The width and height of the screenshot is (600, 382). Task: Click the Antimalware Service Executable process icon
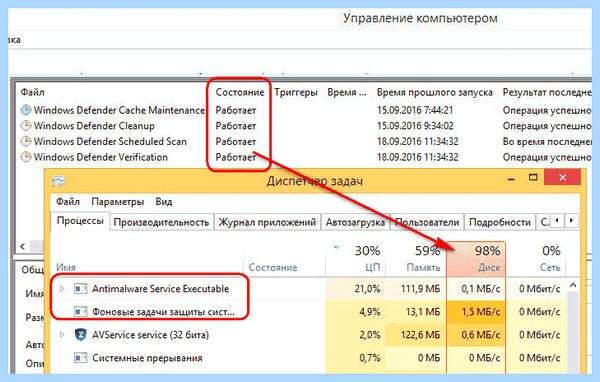pyautogui.click(x=80, y=289)
